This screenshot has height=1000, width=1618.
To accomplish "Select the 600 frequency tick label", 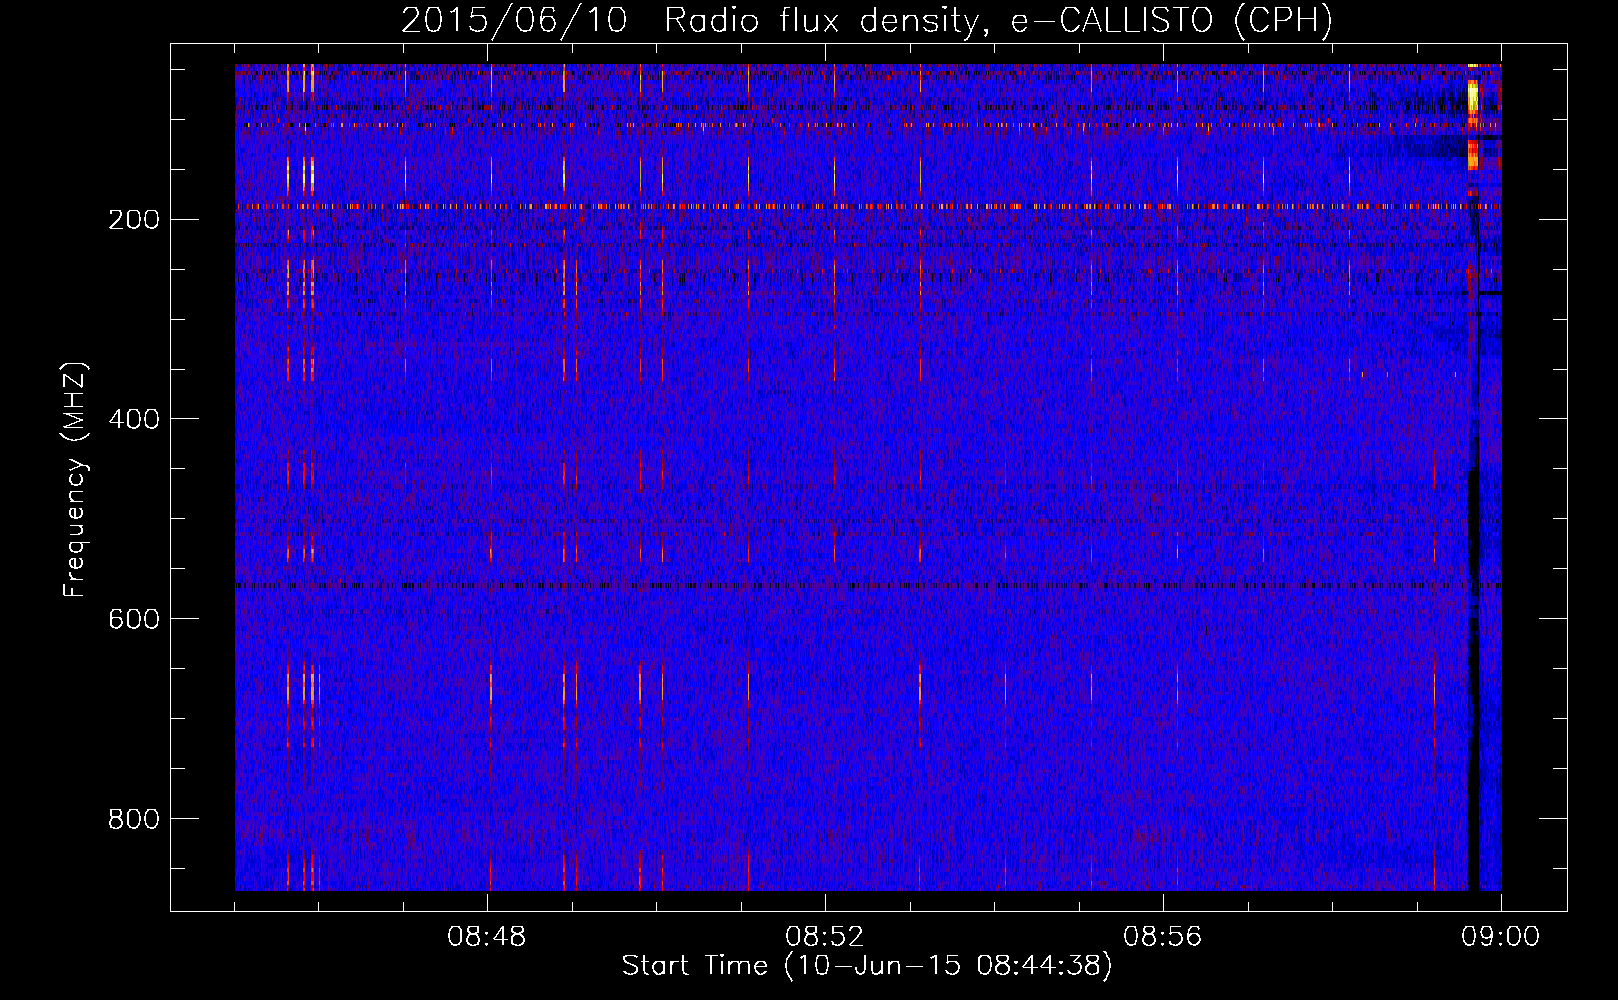I will (133, 619).
